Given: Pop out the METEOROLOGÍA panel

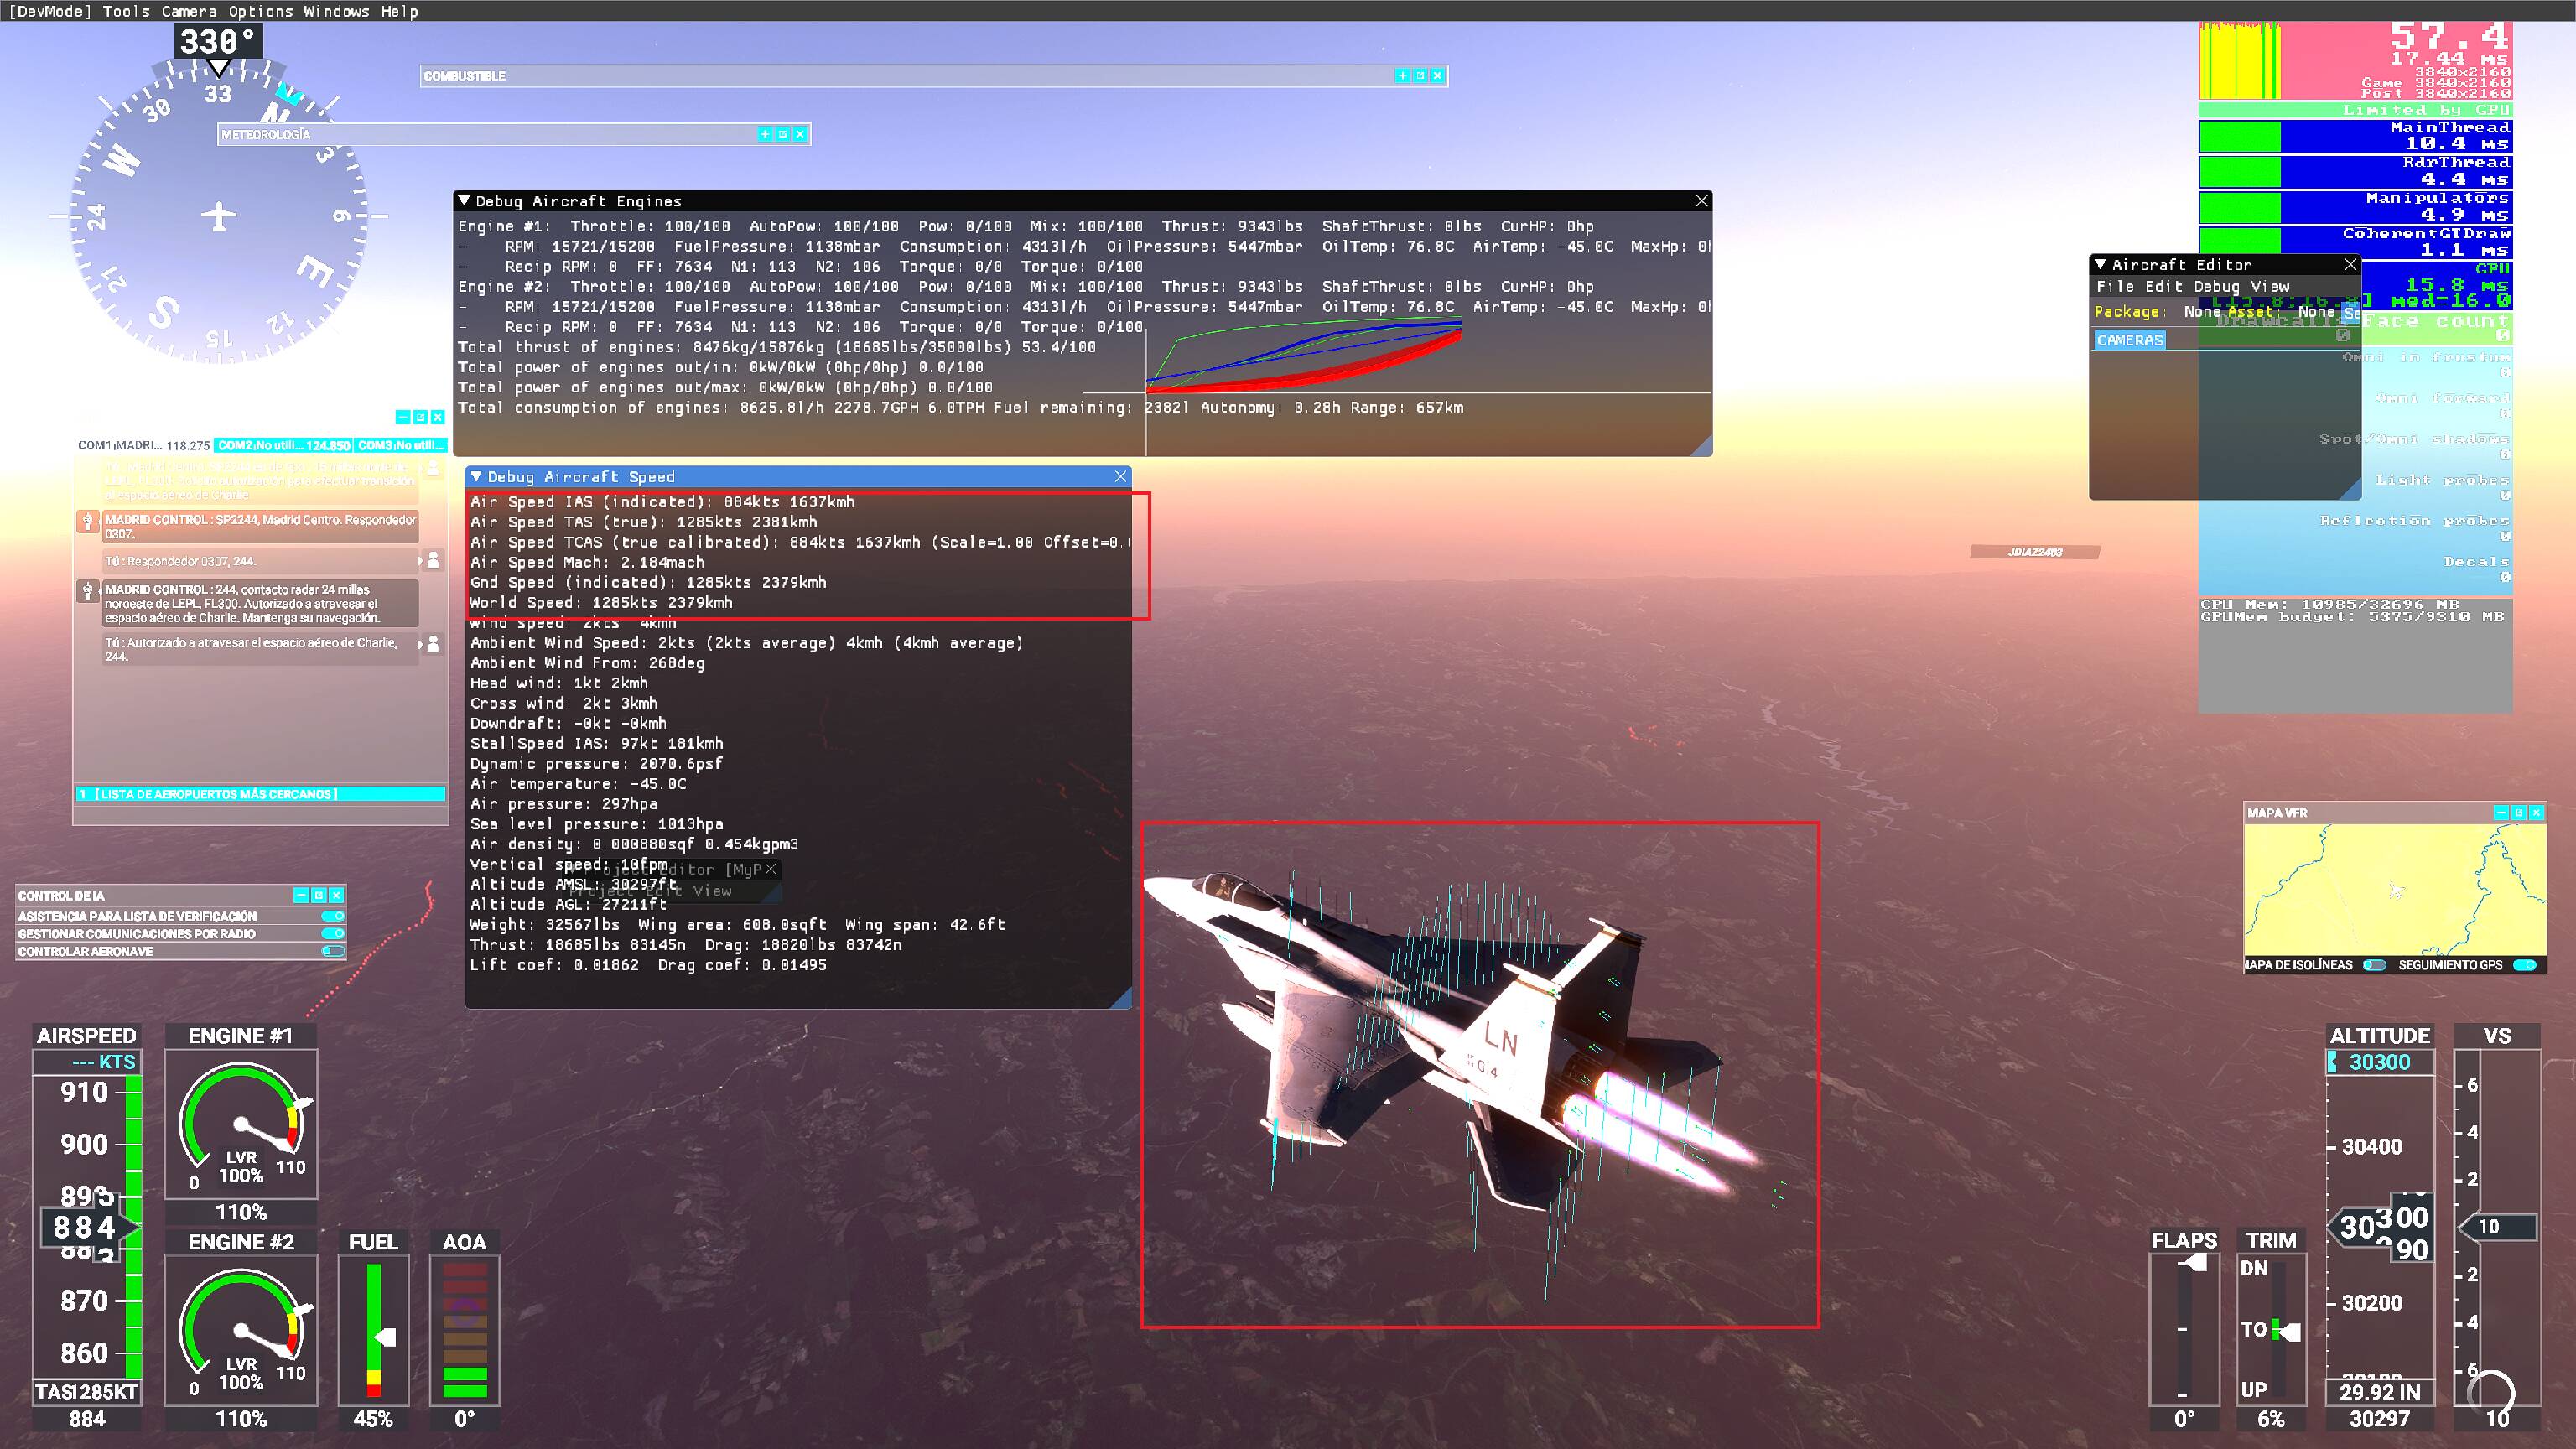Looking at the screenshot, I should [783, 134].
